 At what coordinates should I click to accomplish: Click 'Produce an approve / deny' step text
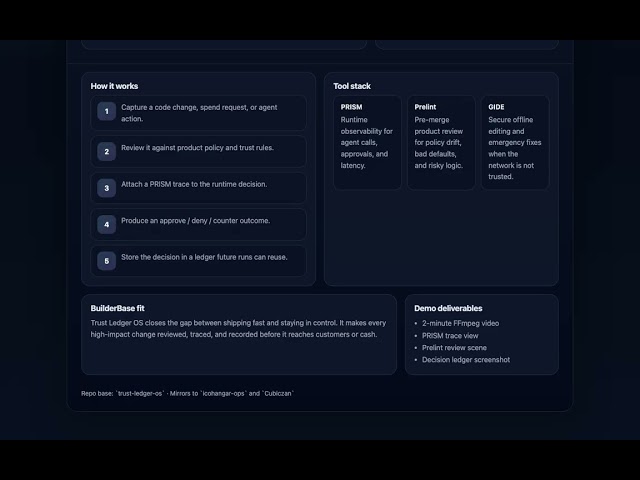tap(196, 220)
